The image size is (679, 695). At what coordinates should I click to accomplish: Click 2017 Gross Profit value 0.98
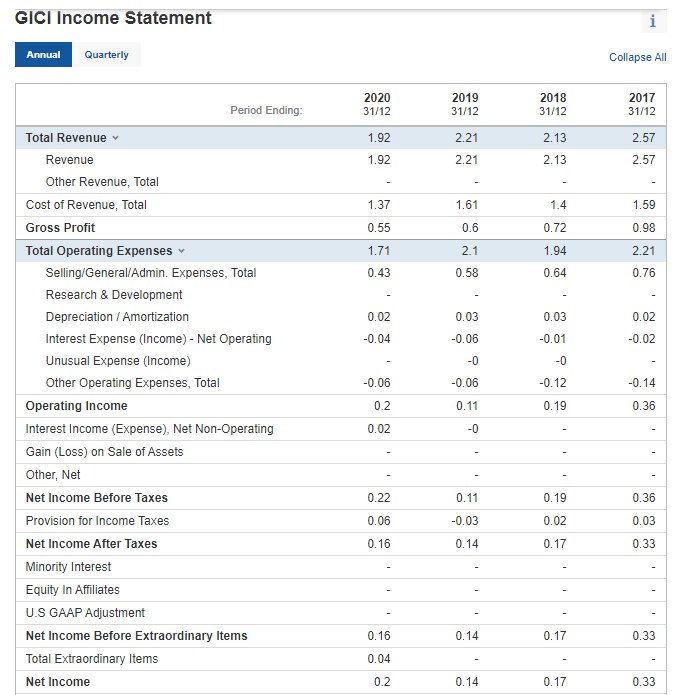pos(644,228)
